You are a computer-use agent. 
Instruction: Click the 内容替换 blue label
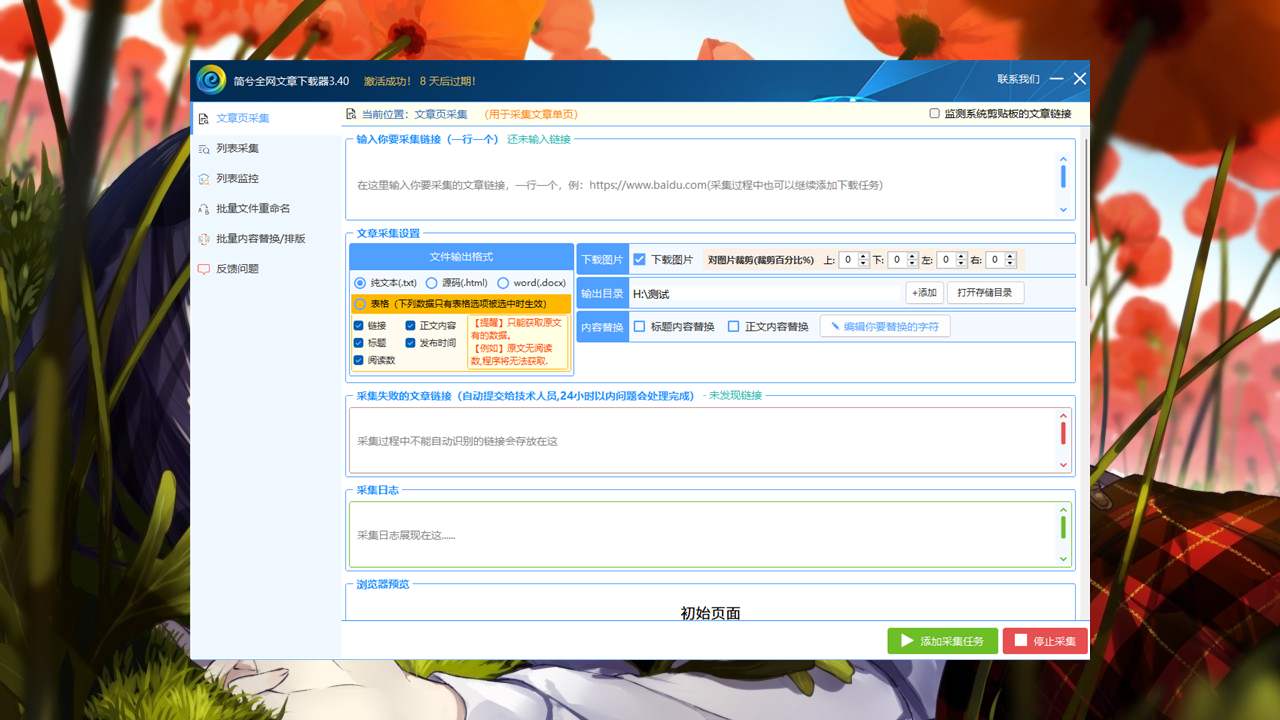click(602, 326)
